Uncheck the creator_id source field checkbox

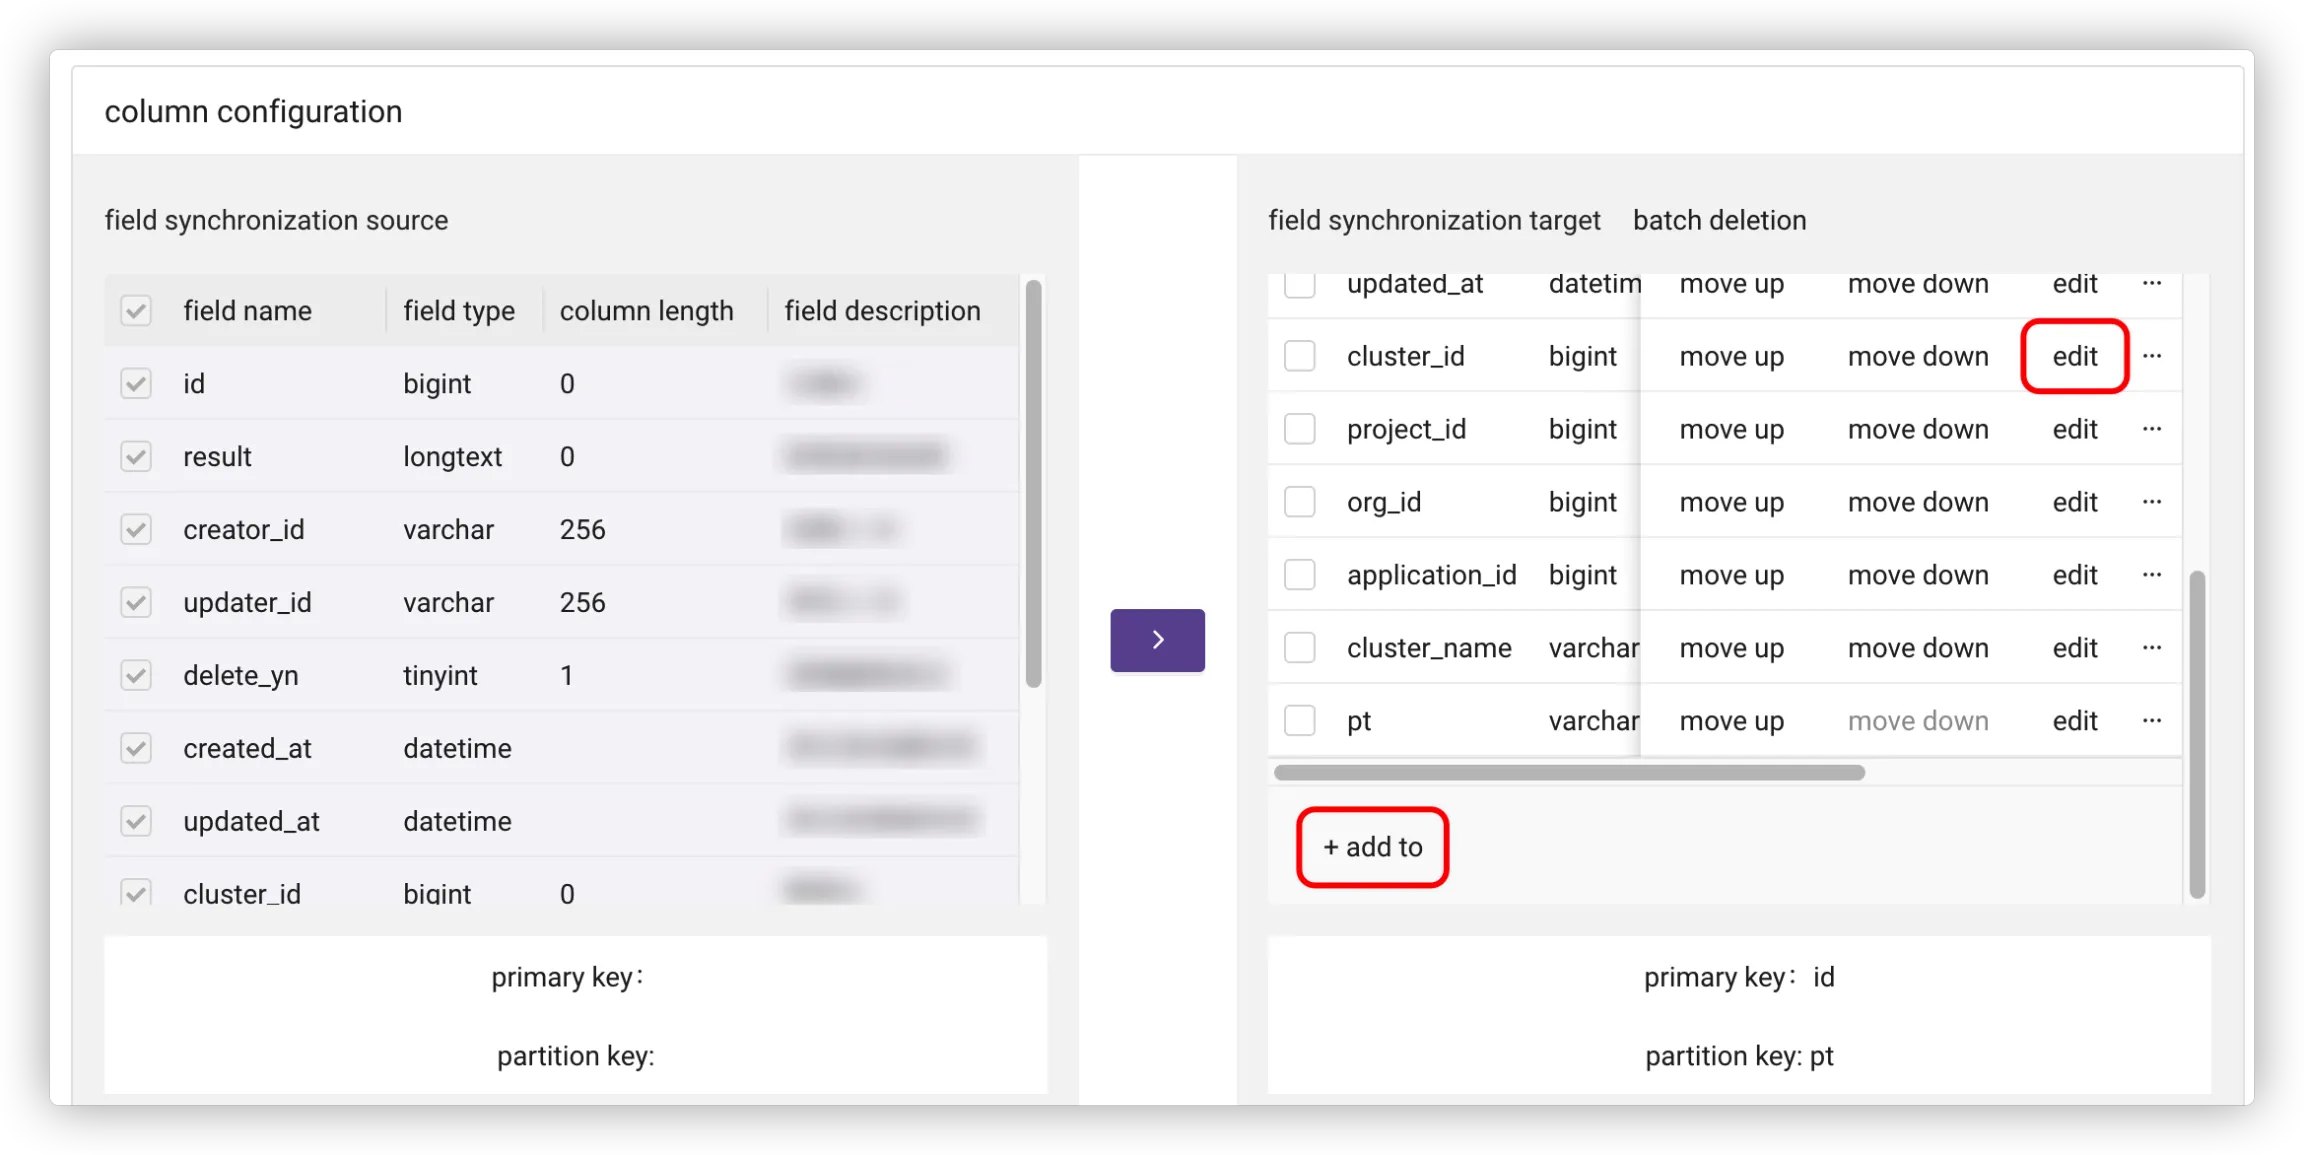136,529
